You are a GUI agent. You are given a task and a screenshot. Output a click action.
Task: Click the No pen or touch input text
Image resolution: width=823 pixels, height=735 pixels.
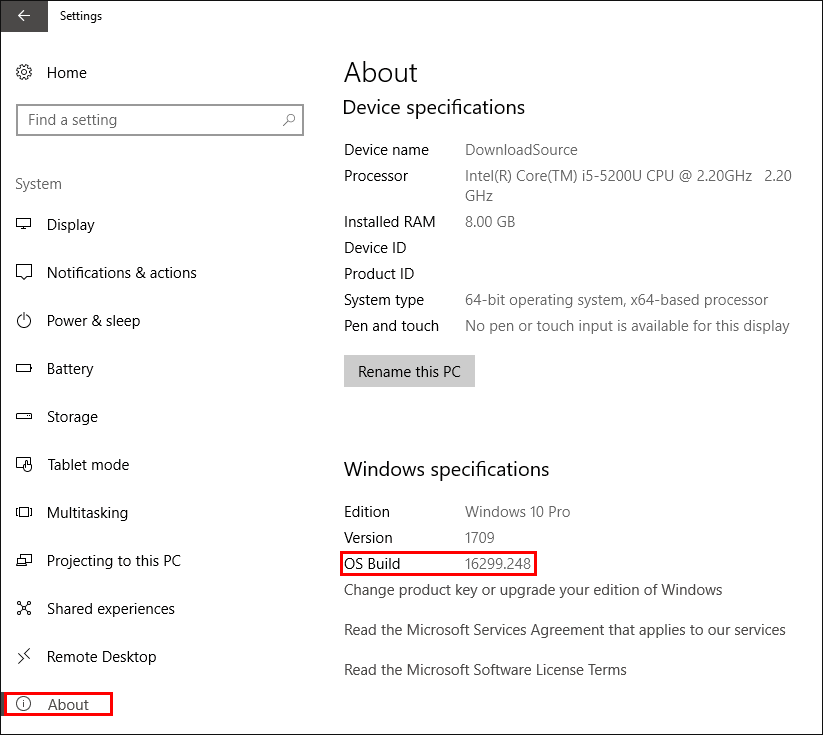click(x=627, y=326)
